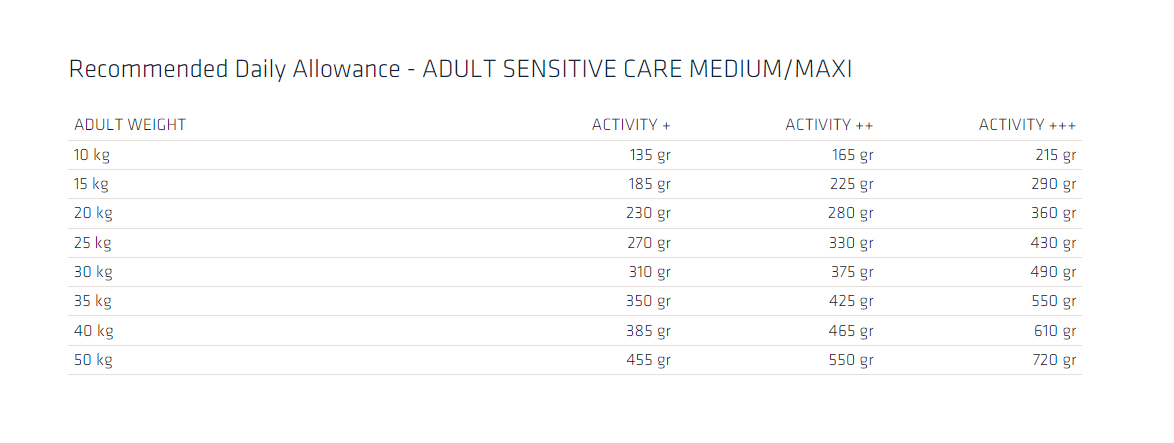
Task: Select the 15 kg weight row label
Action: (93, 184)
